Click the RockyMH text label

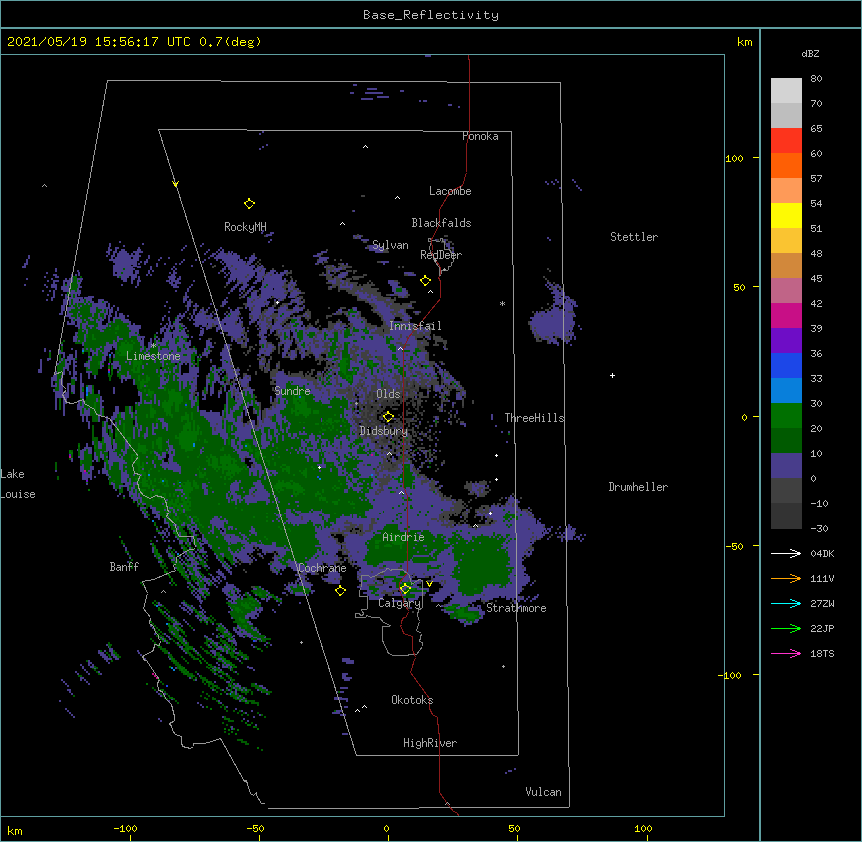(245, 227)
